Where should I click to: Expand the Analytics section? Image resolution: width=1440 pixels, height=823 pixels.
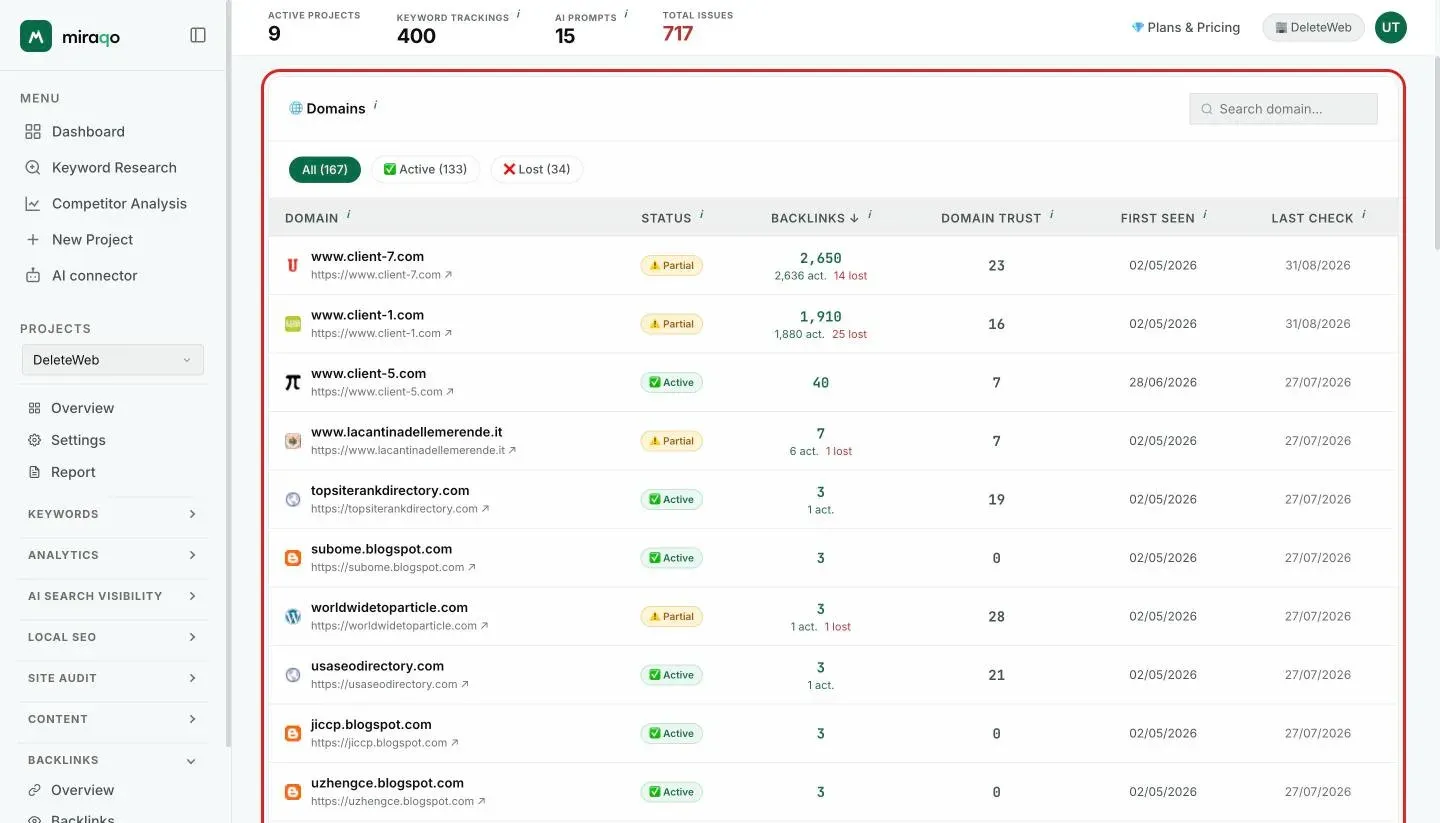tap(112, 555)
